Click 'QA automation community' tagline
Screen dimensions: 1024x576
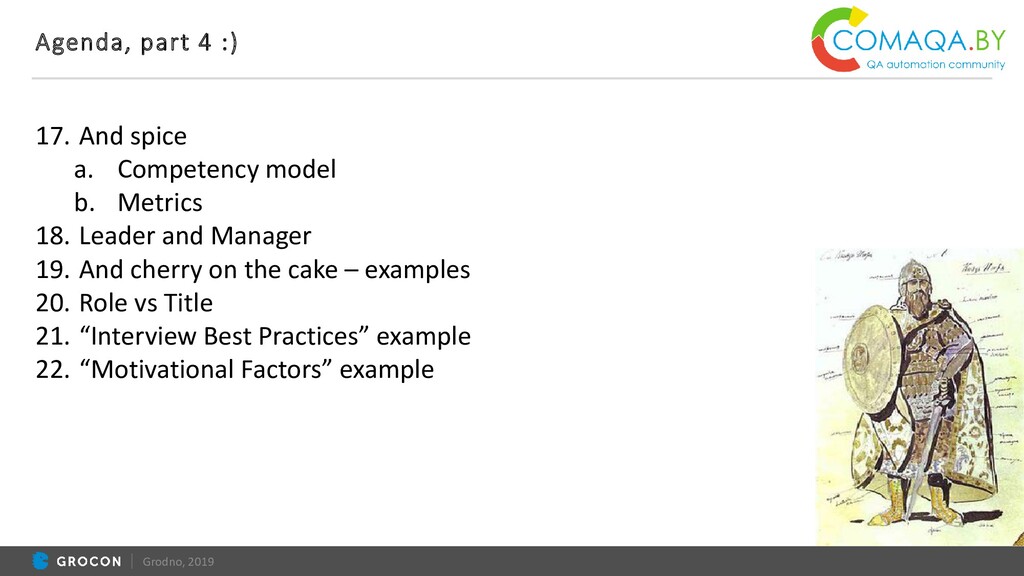coord(935,64)
